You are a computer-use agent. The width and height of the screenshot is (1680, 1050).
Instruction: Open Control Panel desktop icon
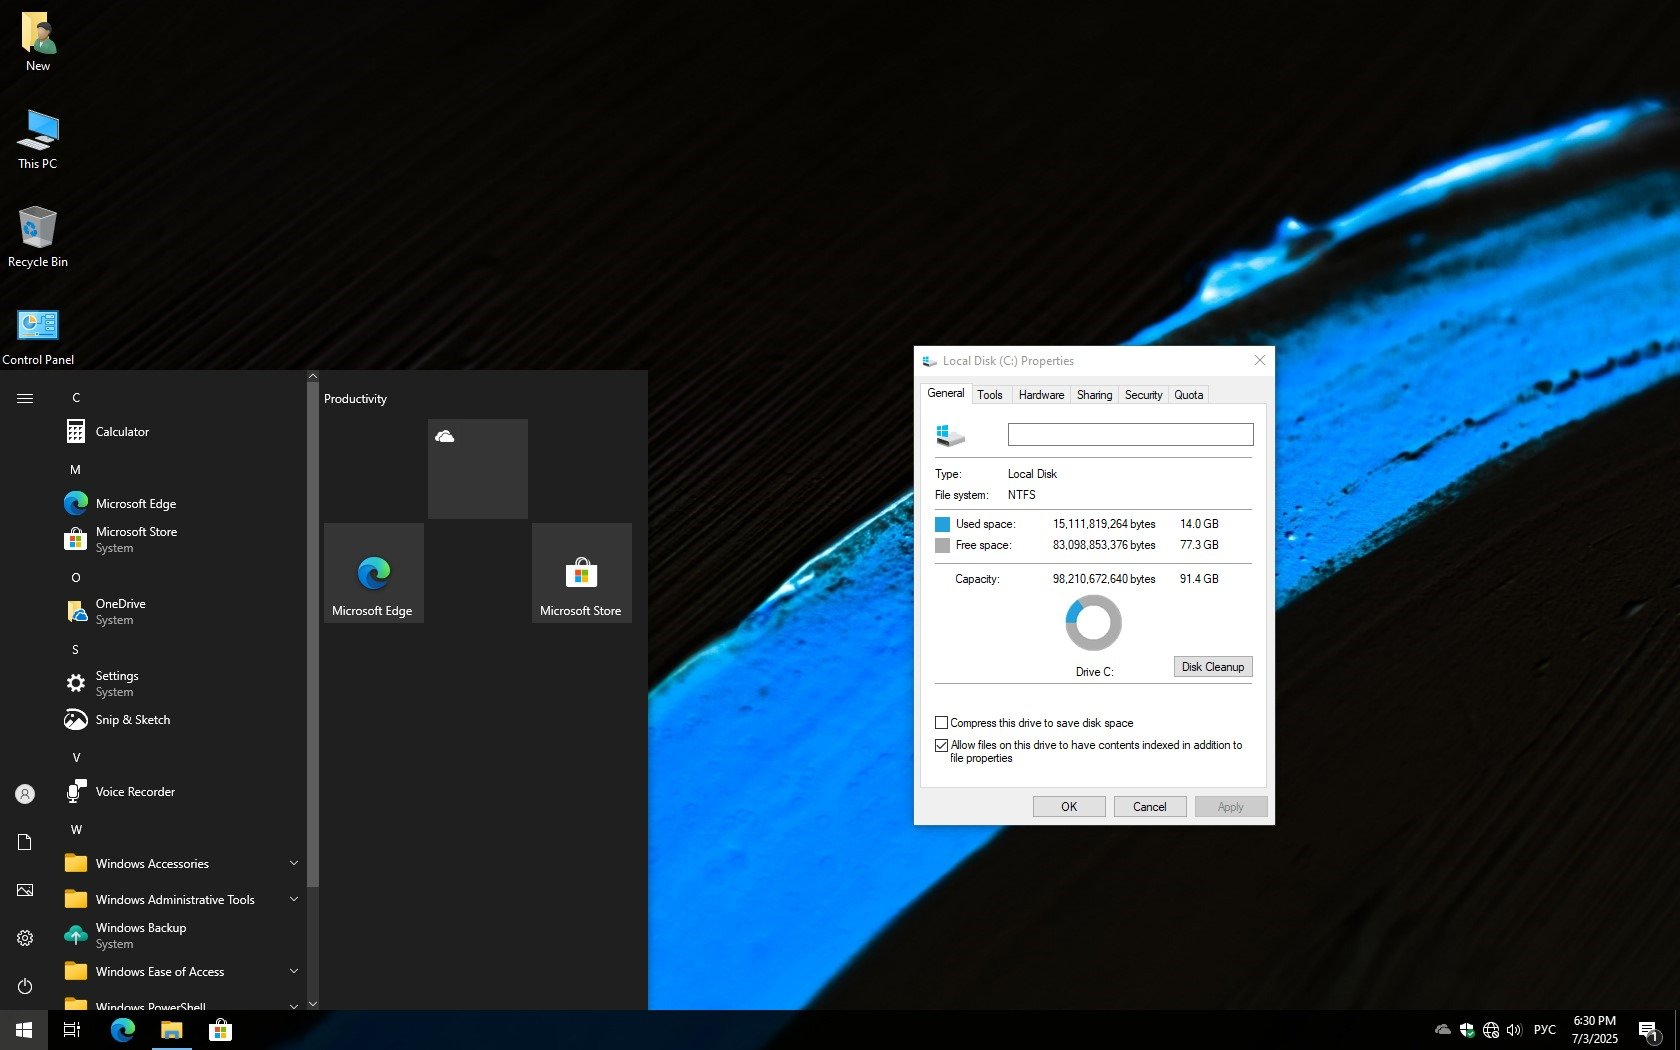(x=38, y=335)
